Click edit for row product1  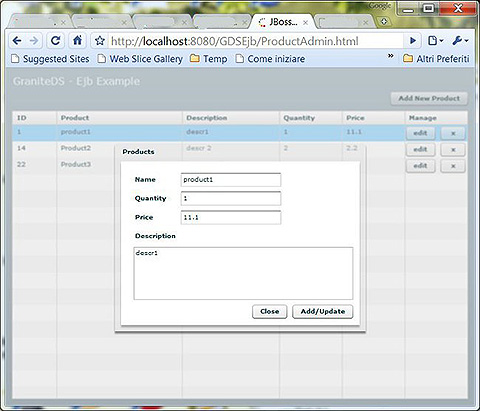point(420,133)
